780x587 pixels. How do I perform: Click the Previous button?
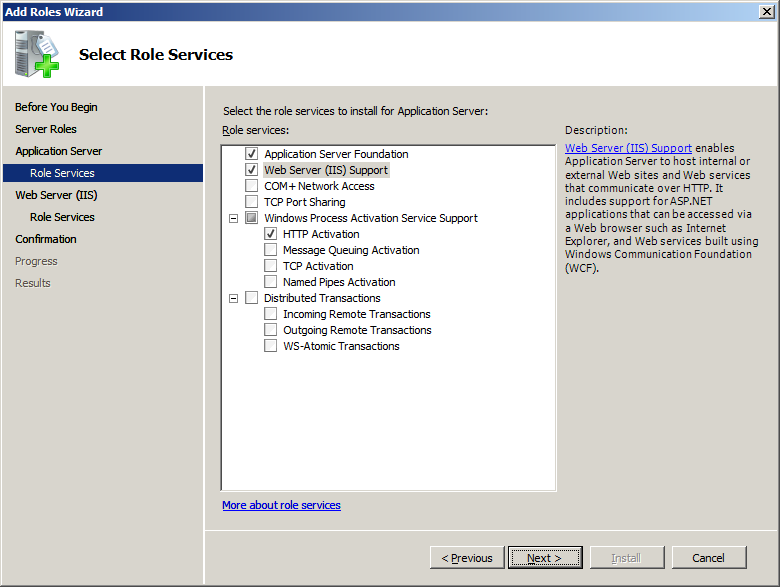click(x=467, y=558)
